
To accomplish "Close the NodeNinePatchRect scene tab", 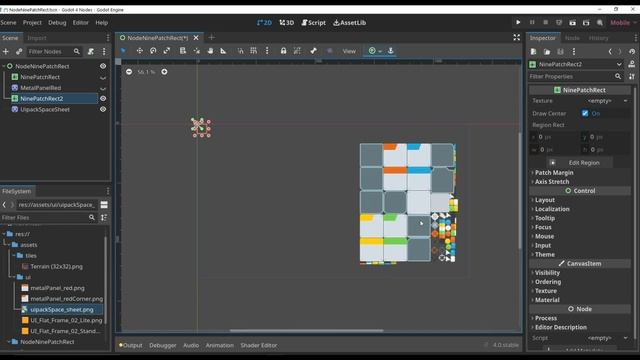I will (196, 38).
